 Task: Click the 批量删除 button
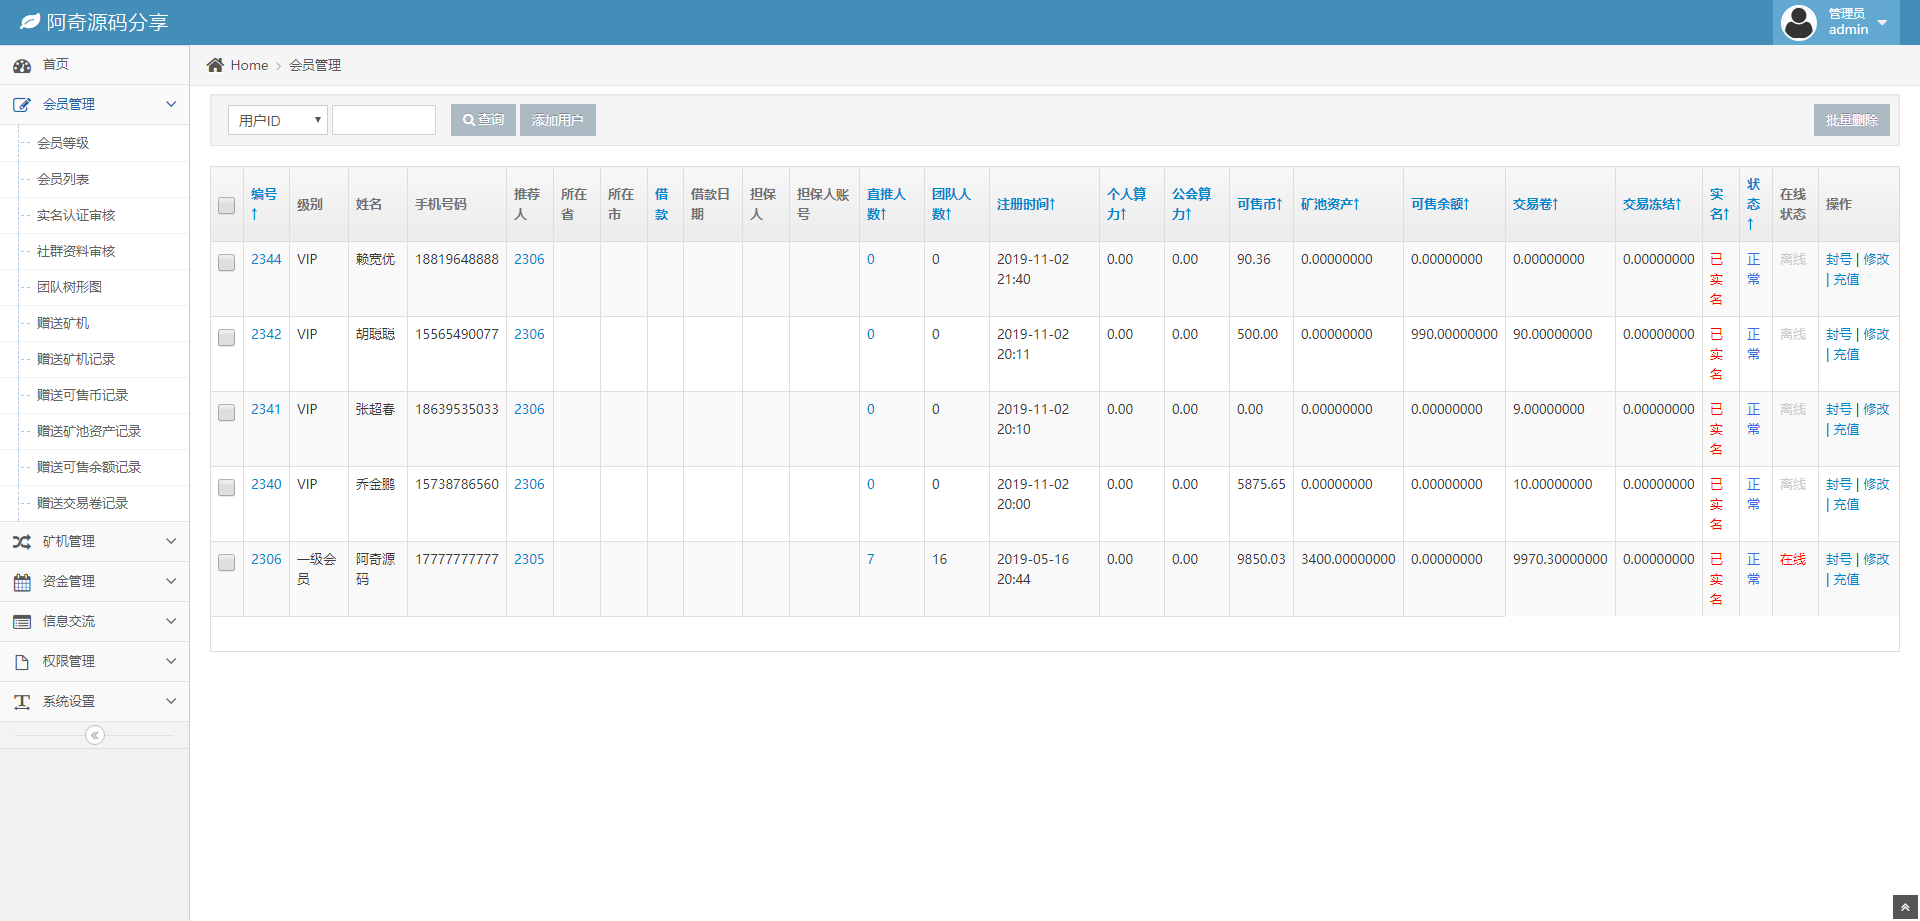1851,120
